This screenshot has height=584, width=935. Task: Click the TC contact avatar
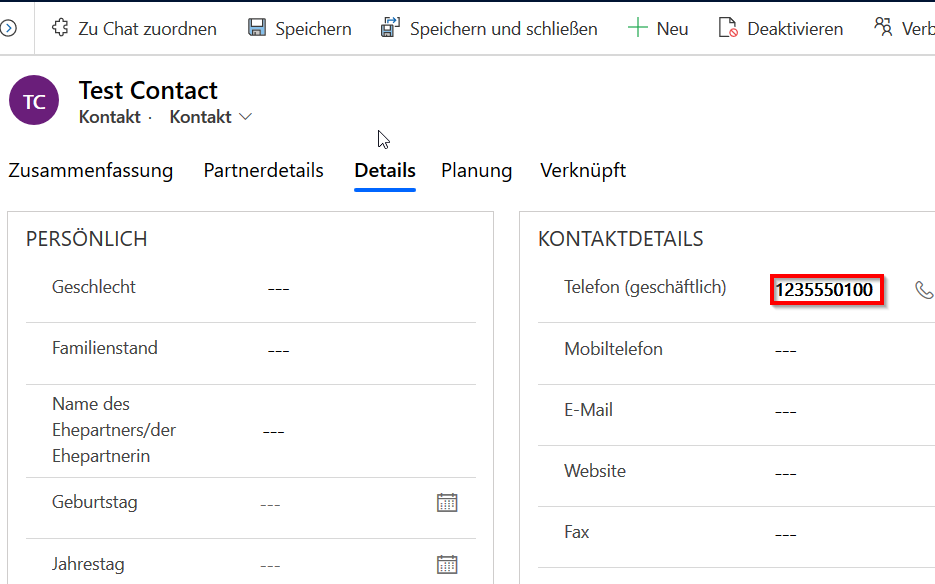[34, 101]
